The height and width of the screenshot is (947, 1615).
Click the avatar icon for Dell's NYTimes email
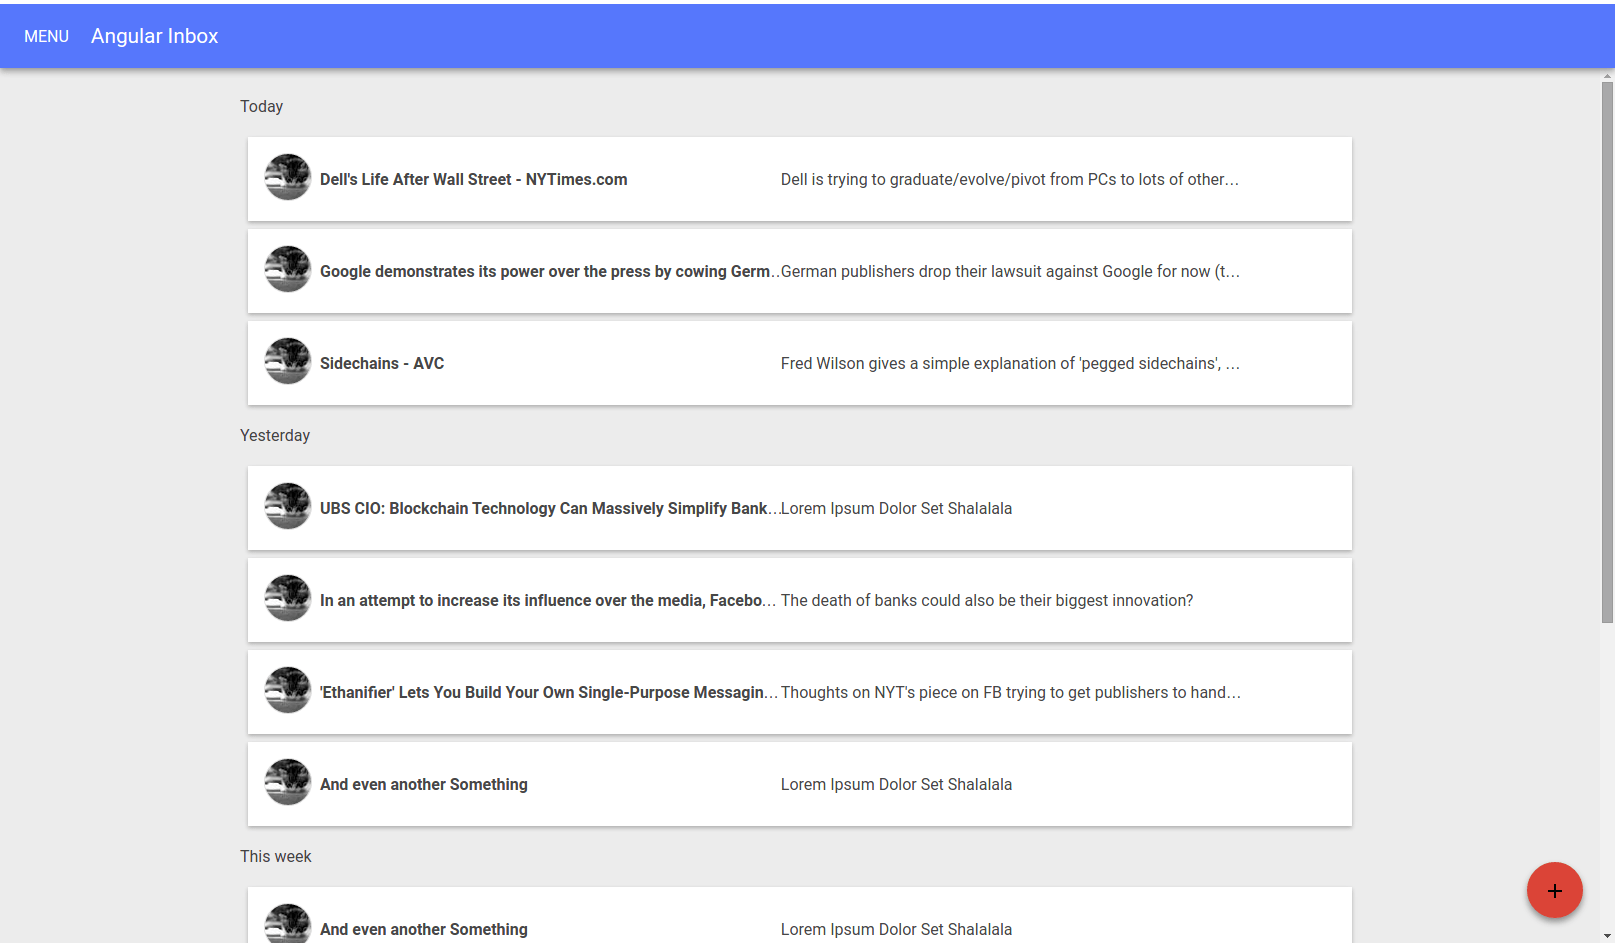coord(287,177)
